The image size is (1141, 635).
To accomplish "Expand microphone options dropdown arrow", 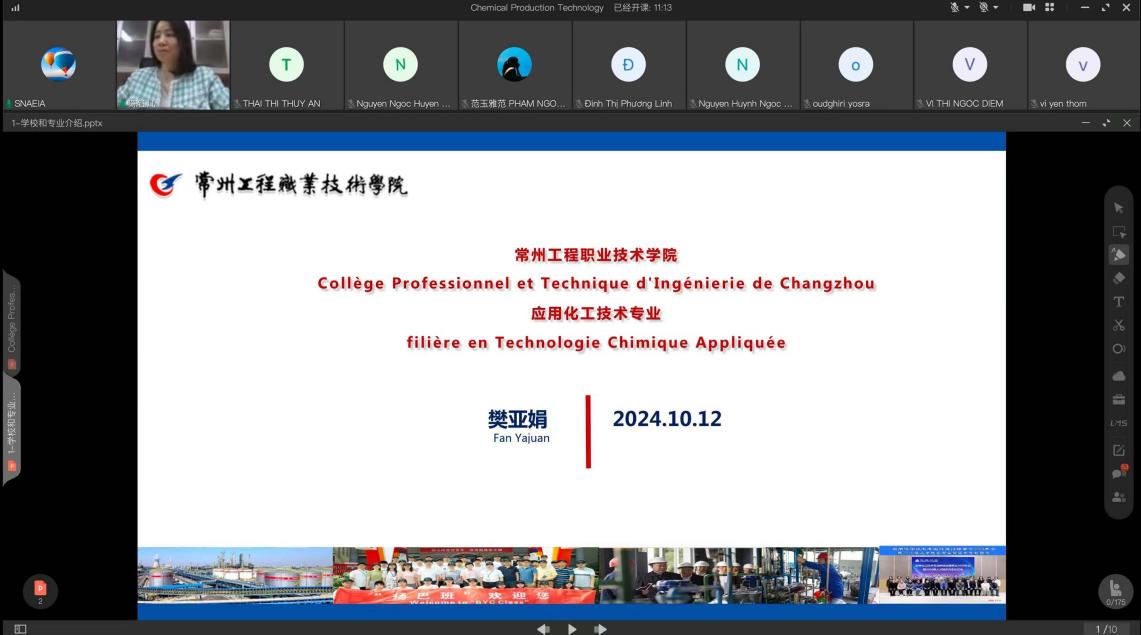I will (966, 8).
